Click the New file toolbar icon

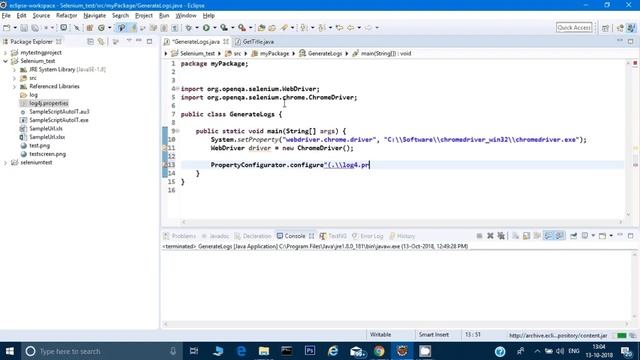[x=7, y=28]
